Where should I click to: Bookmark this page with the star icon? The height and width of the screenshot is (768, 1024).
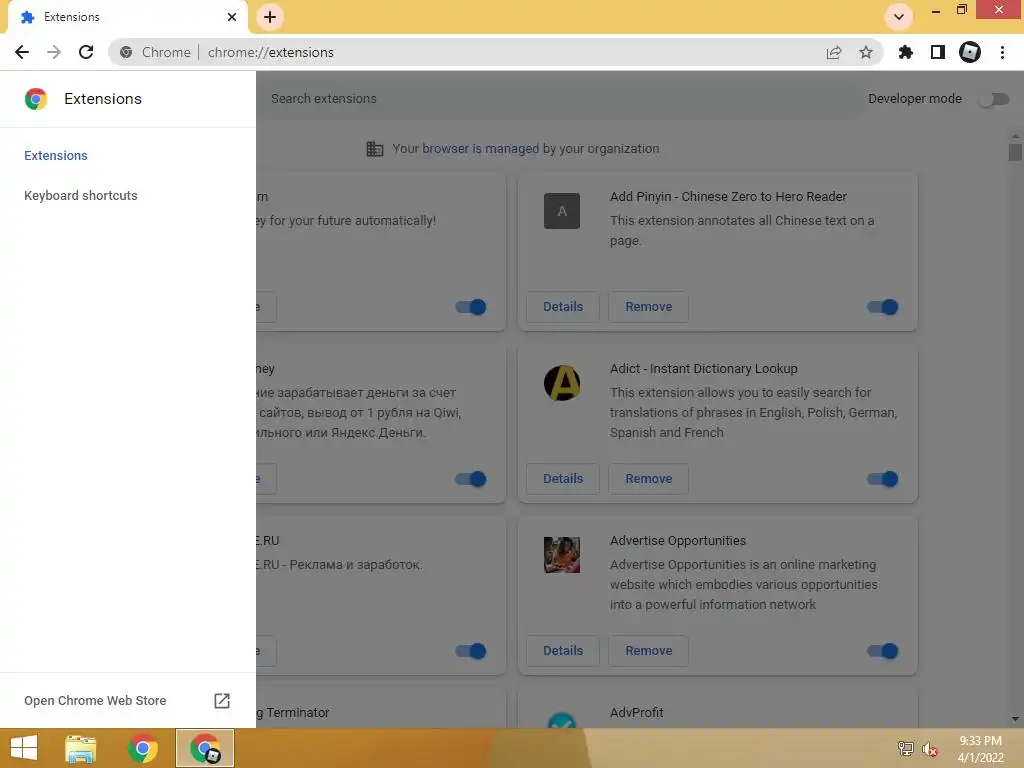(x=866, y=52)
